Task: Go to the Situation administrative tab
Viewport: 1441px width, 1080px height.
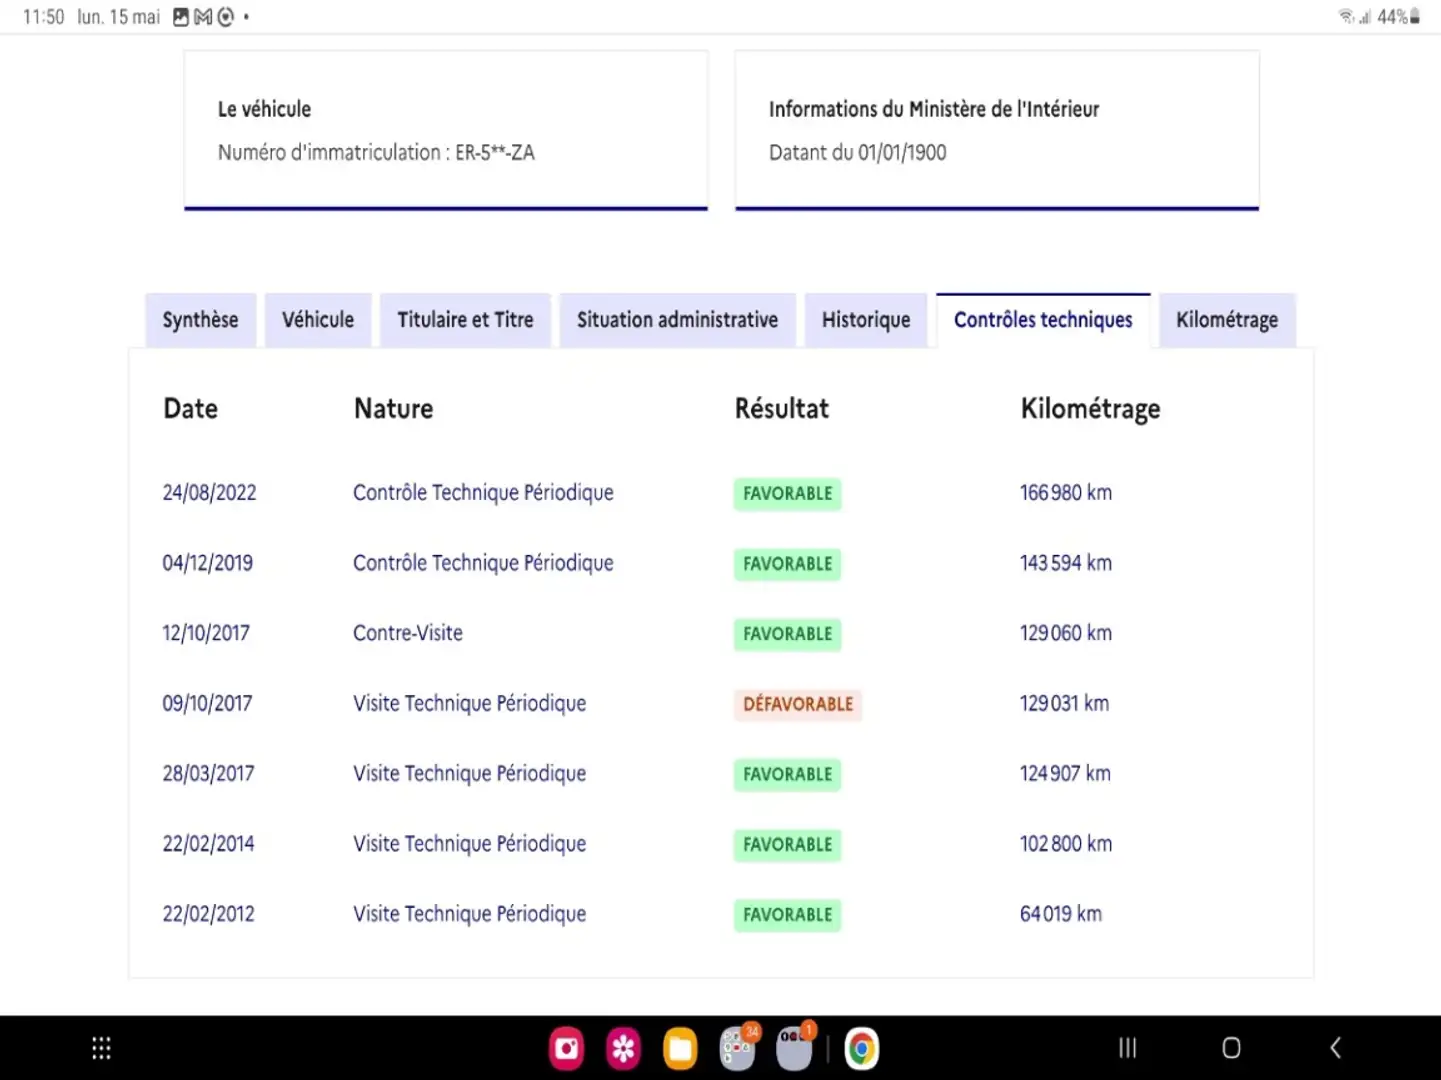Action: [677, 320]
